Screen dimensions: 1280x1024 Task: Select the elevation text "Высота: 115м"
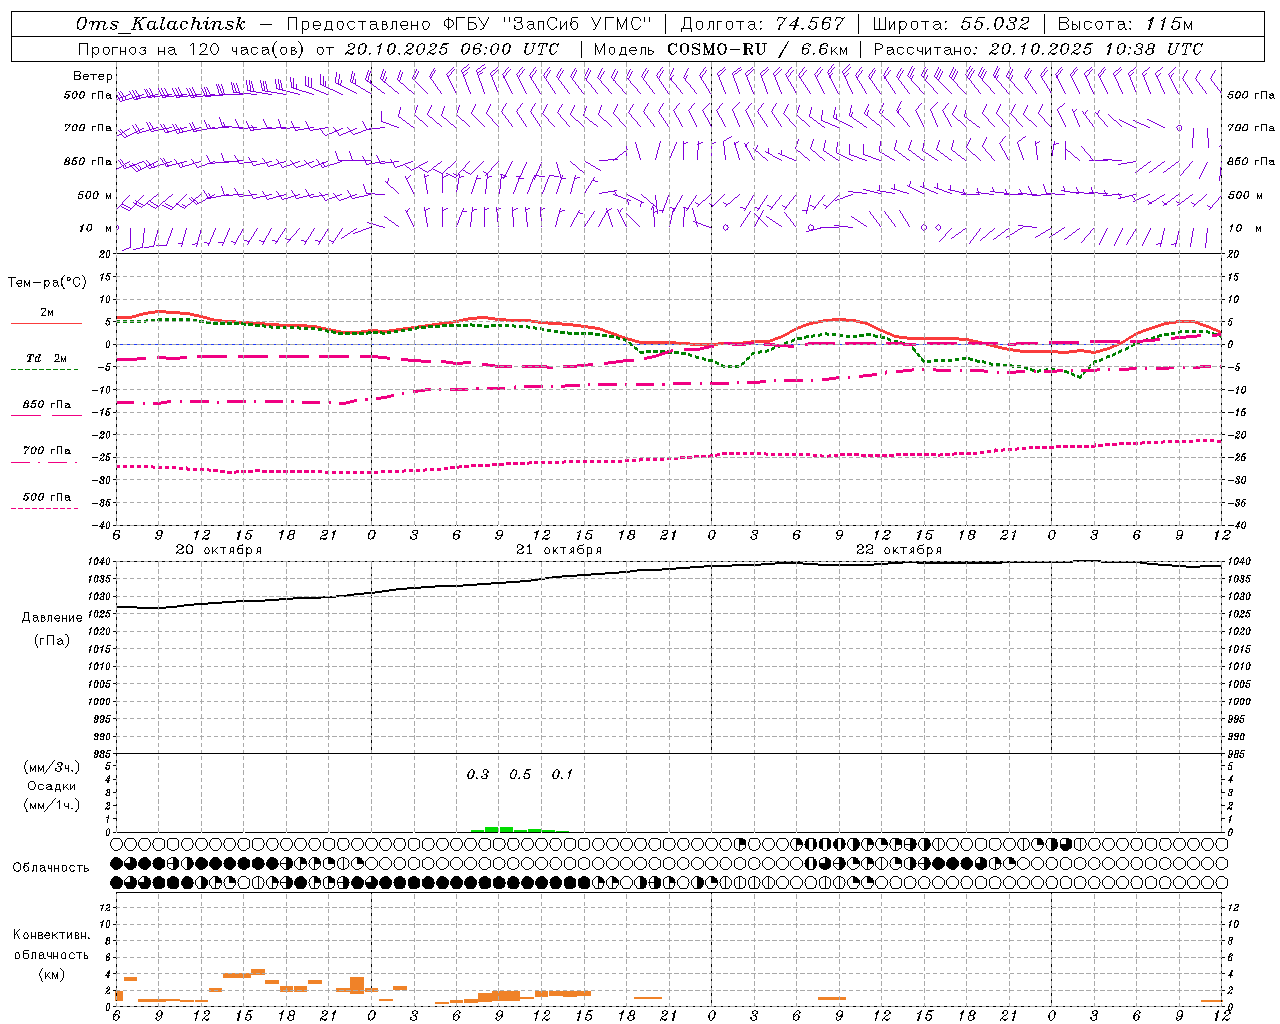1125,24
